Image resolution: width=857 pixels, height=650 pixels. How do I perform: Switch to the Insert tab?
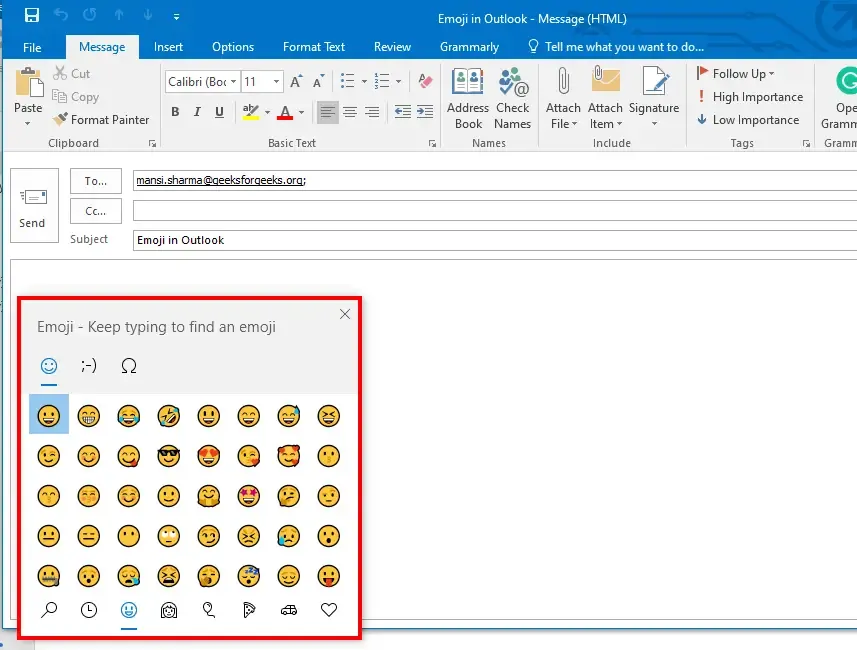pos(168,46)
